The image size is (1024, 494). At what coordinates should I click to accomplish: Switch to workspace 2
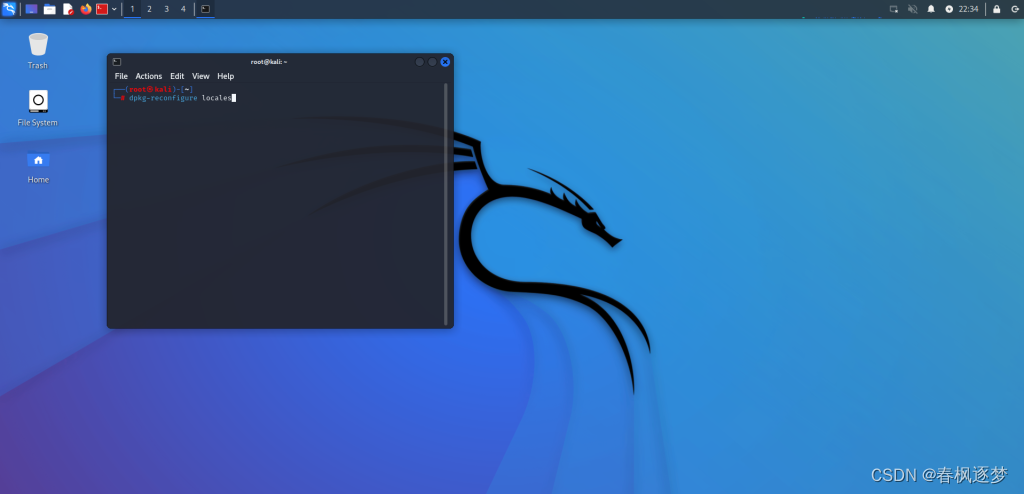[x=150, y=9]
